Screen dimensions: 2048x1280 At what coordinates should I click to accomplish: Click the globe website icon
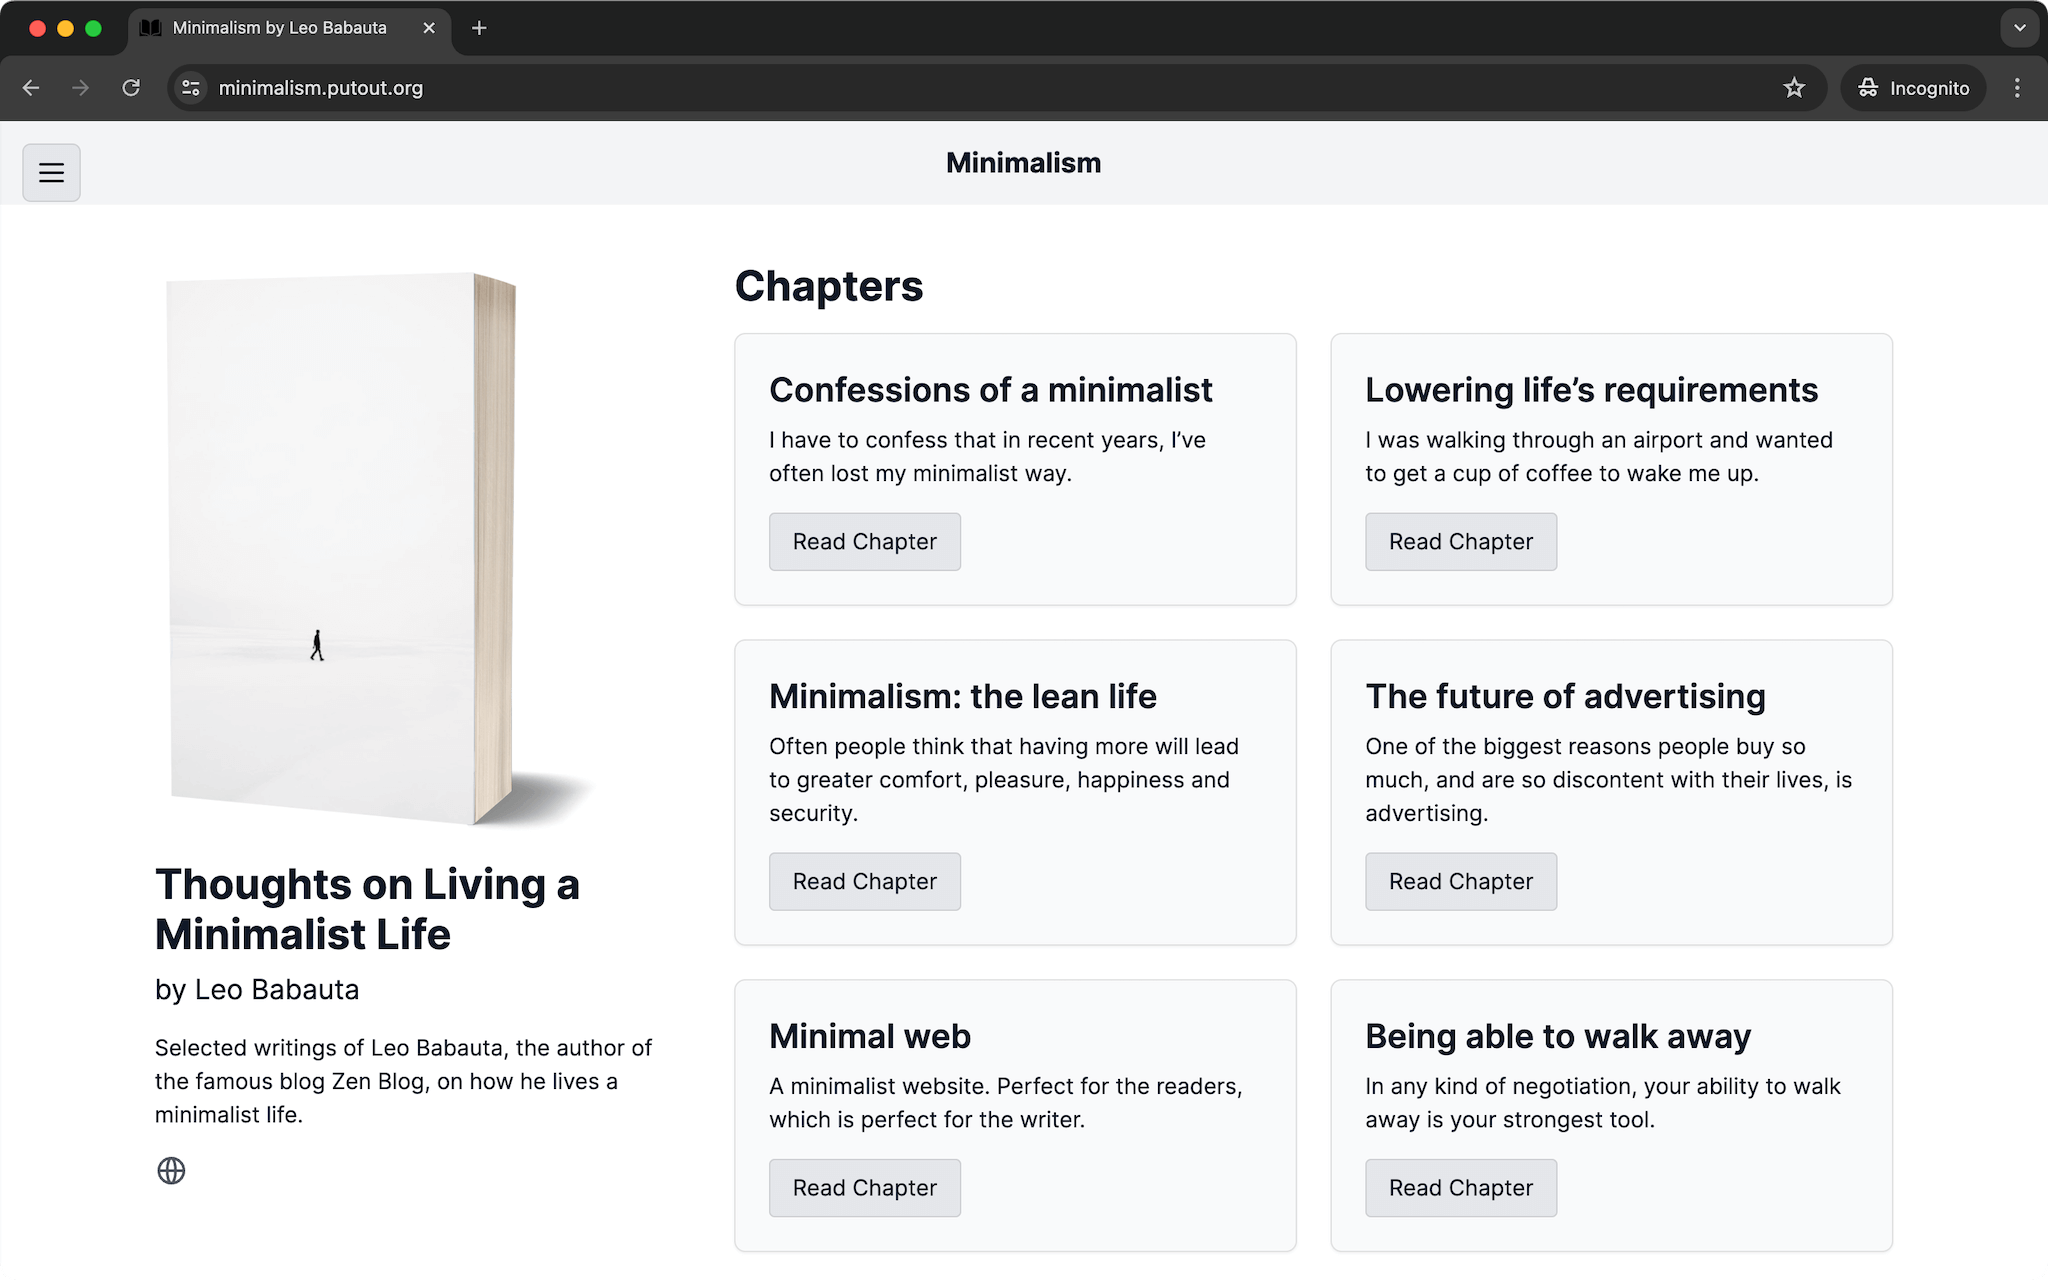tap(171, 1170)
